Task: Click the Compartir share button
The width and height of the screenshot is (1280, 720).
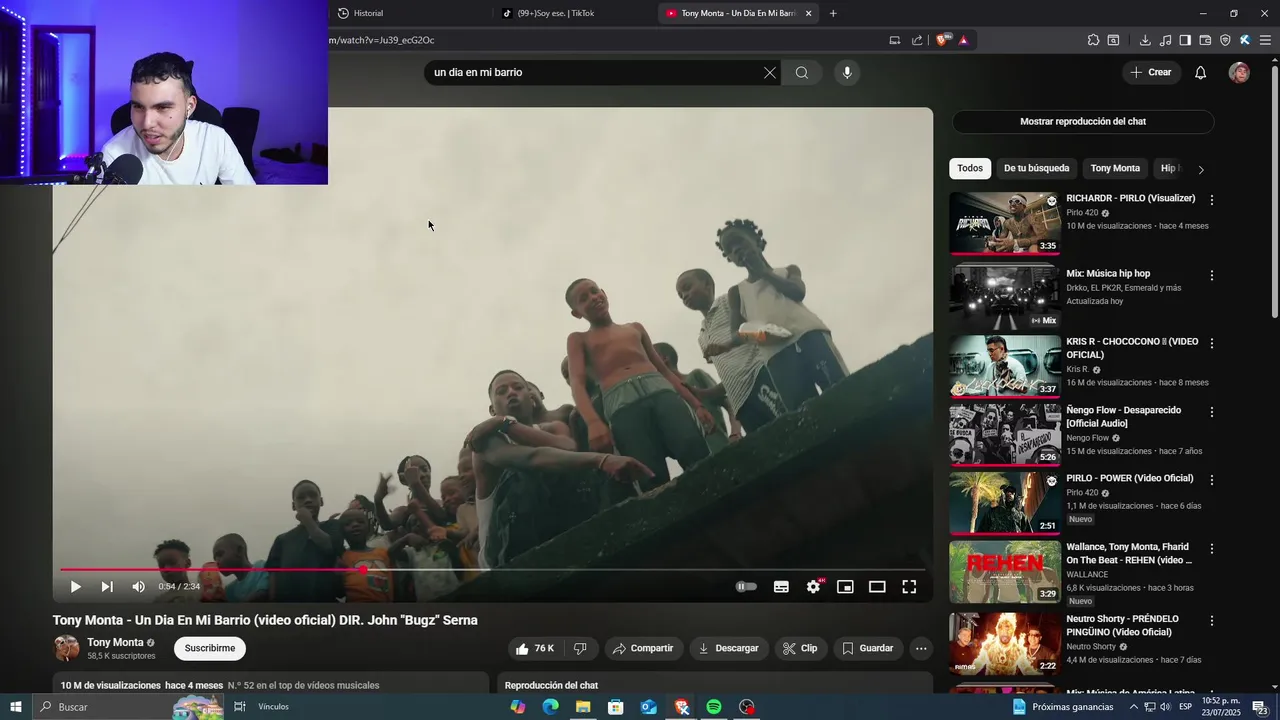Action: 643,648
